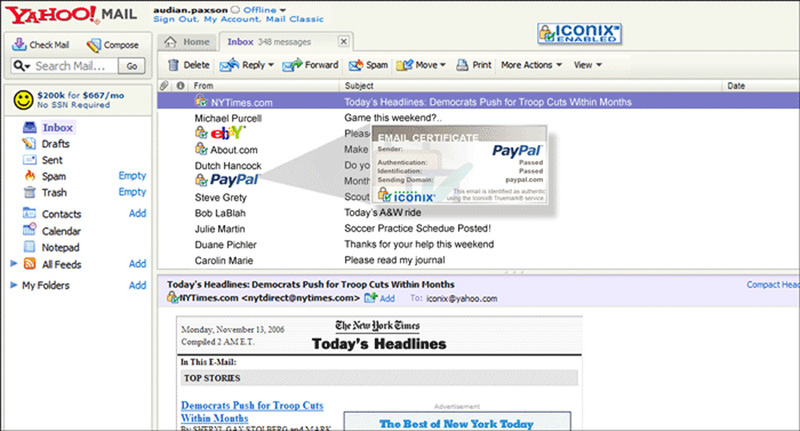Open Michael Purcell's message
The height and width of the screenshot is (431, 800).
pos(228,118)
